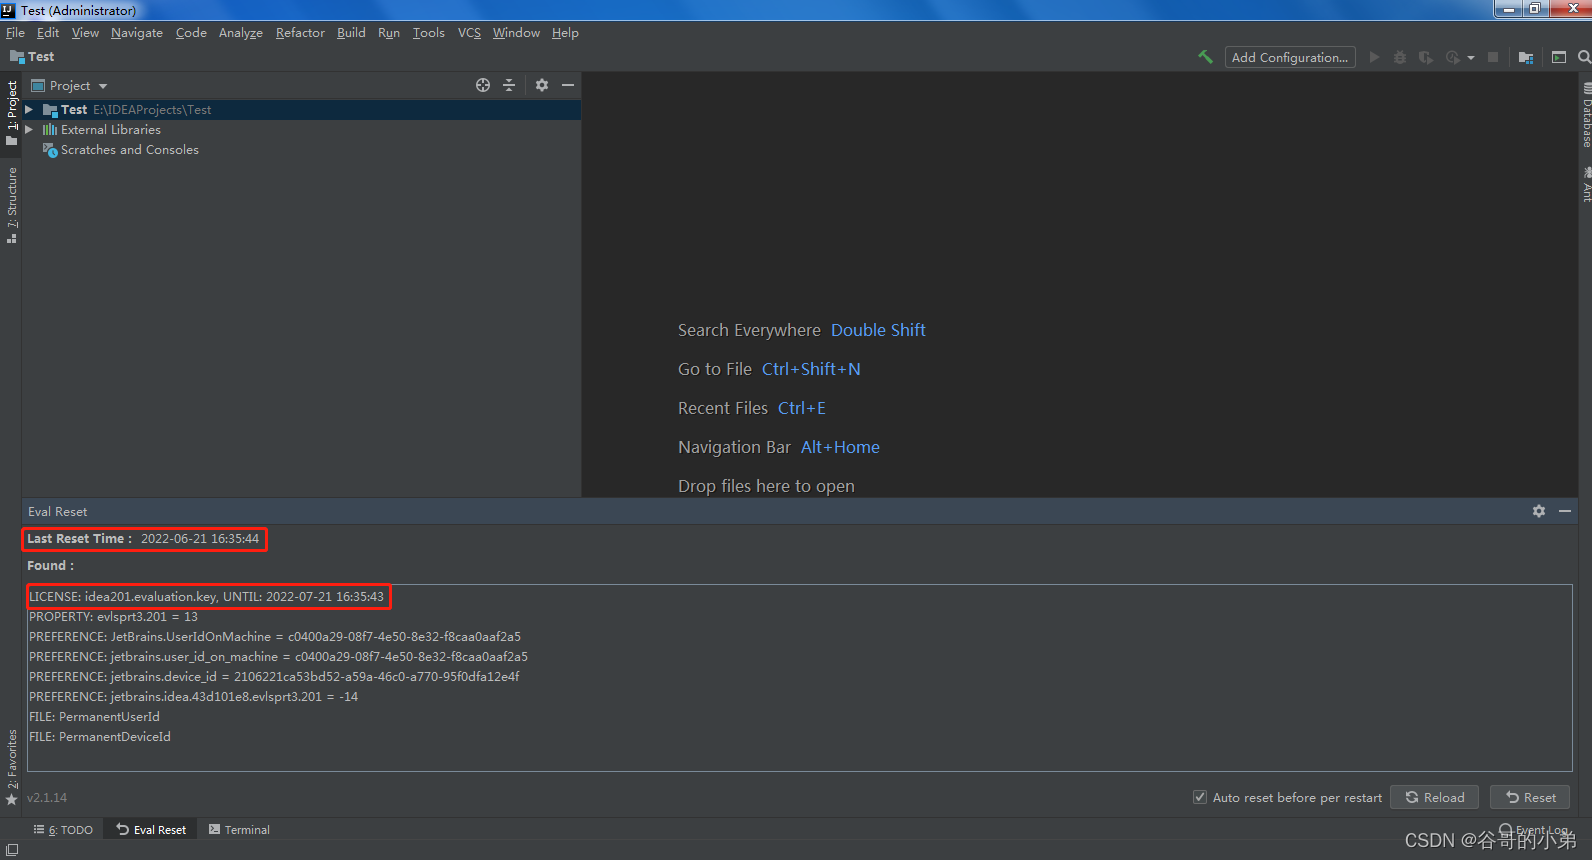Viewport: 1592px width, 860px height.
Task: Switch to the Eval Reset tab
Action: click(151, 830)
